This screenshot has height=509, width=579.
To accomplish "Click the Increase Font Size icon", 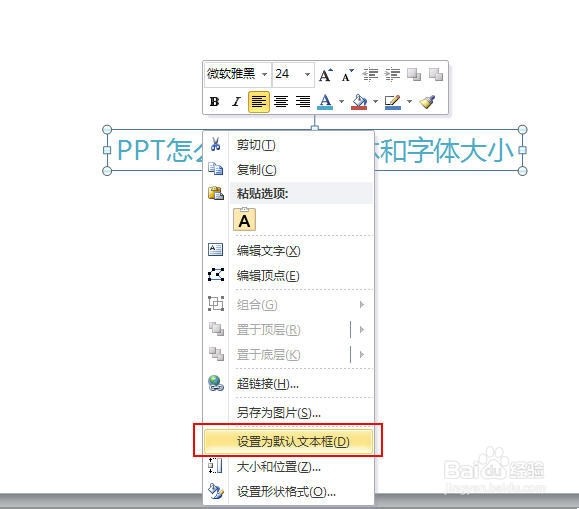I will pos(326,75).
